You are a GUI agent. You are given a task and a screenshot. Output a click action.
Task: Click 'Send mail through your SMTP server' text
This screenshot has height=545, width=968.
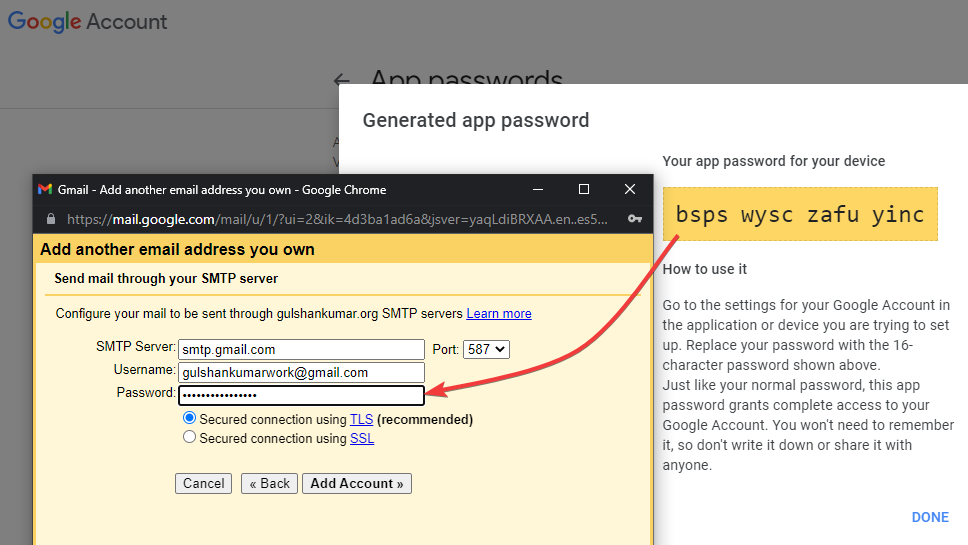click(166, 278)
